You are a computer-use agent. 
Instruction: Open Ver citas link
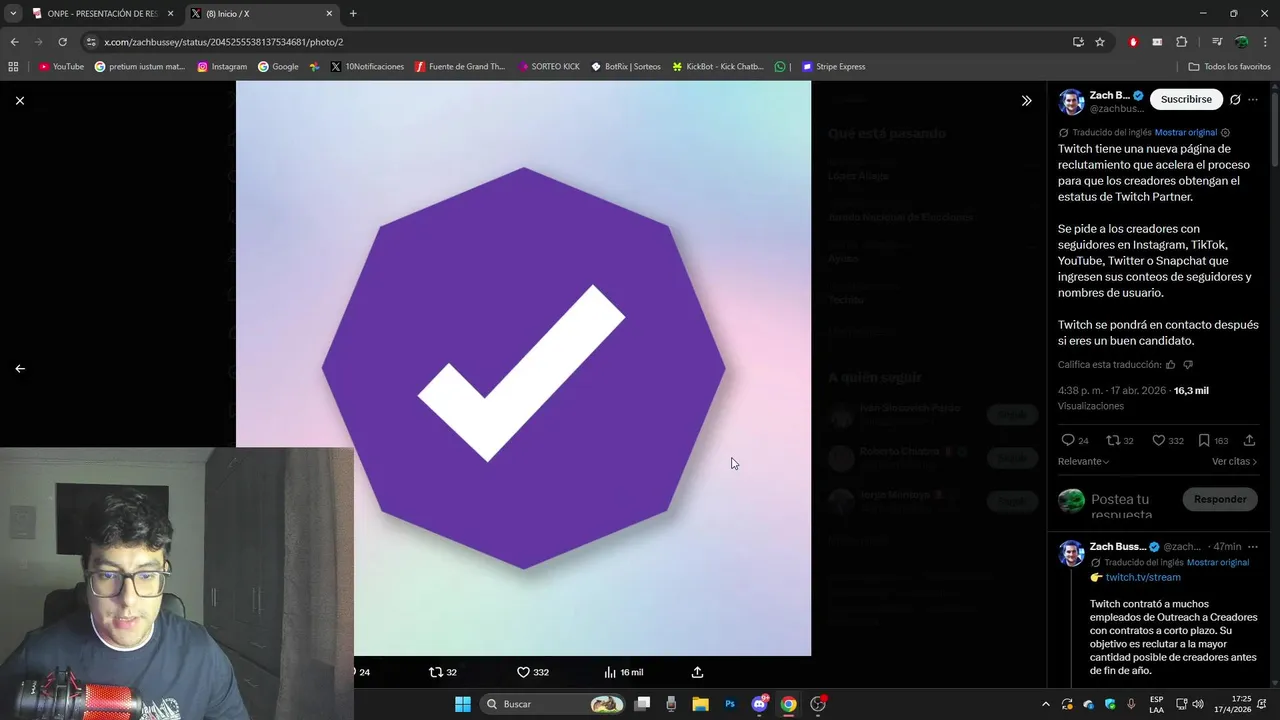click(x=1235, y=461)
